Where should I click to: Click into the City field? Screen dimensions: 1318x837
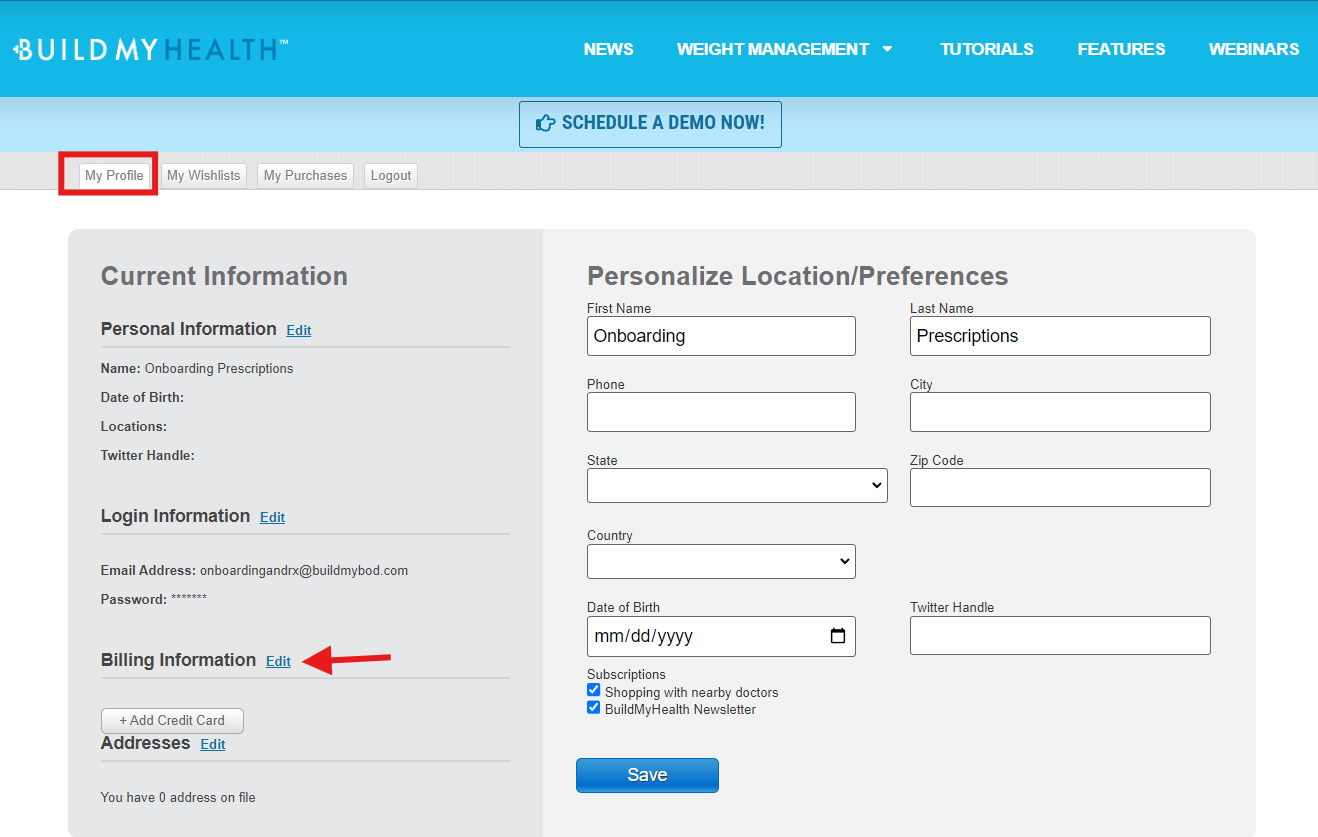tap(1060, 412)
